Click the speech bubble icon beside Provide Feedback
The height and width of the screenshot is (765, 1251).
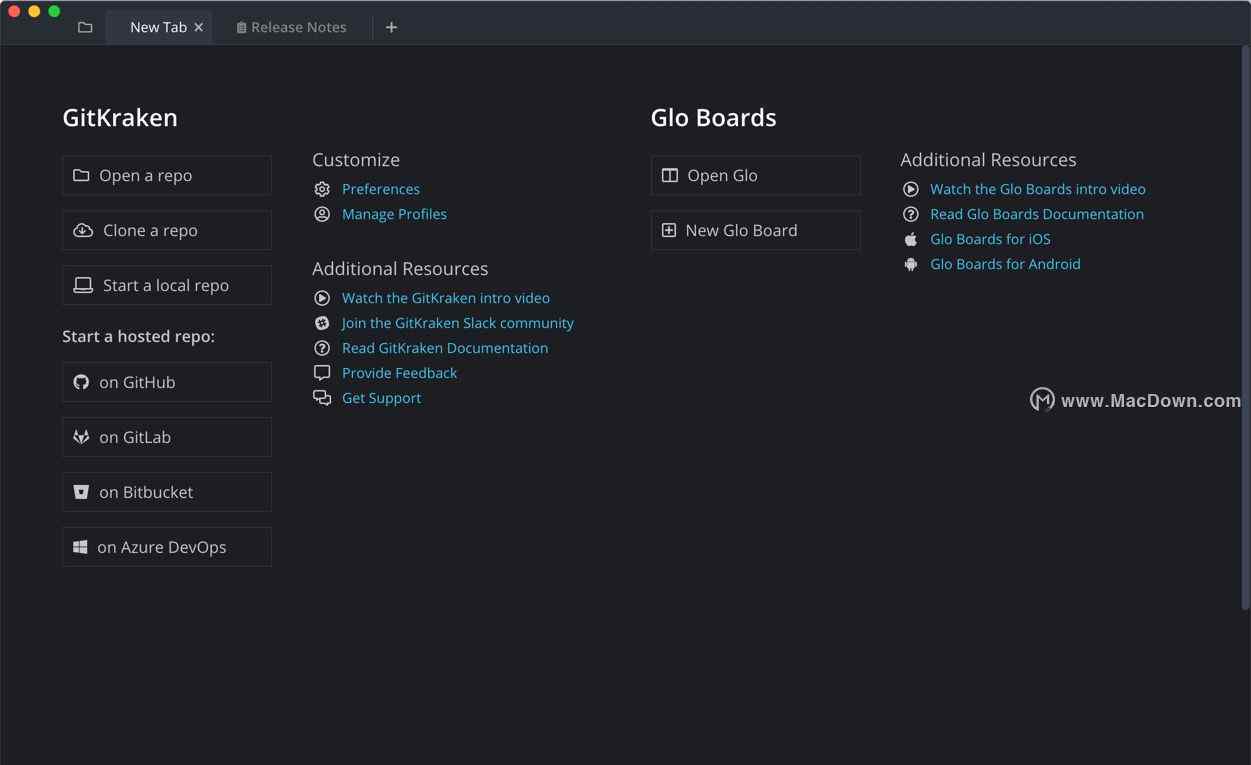point(322,373)
